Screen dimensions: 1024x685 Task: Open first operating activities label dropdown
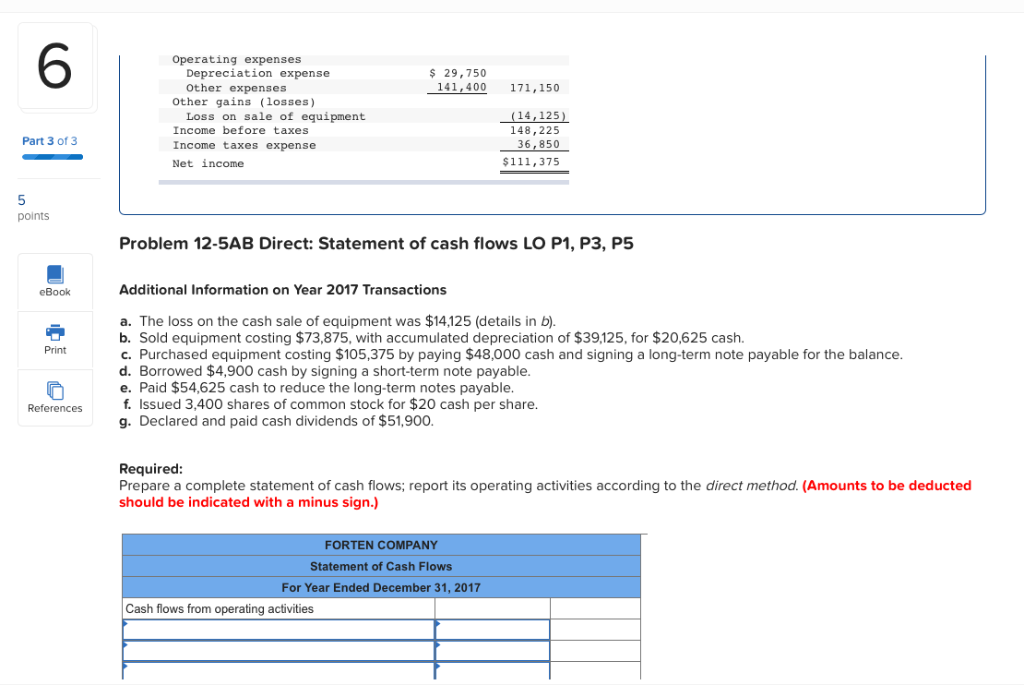[x=278, y=629]
